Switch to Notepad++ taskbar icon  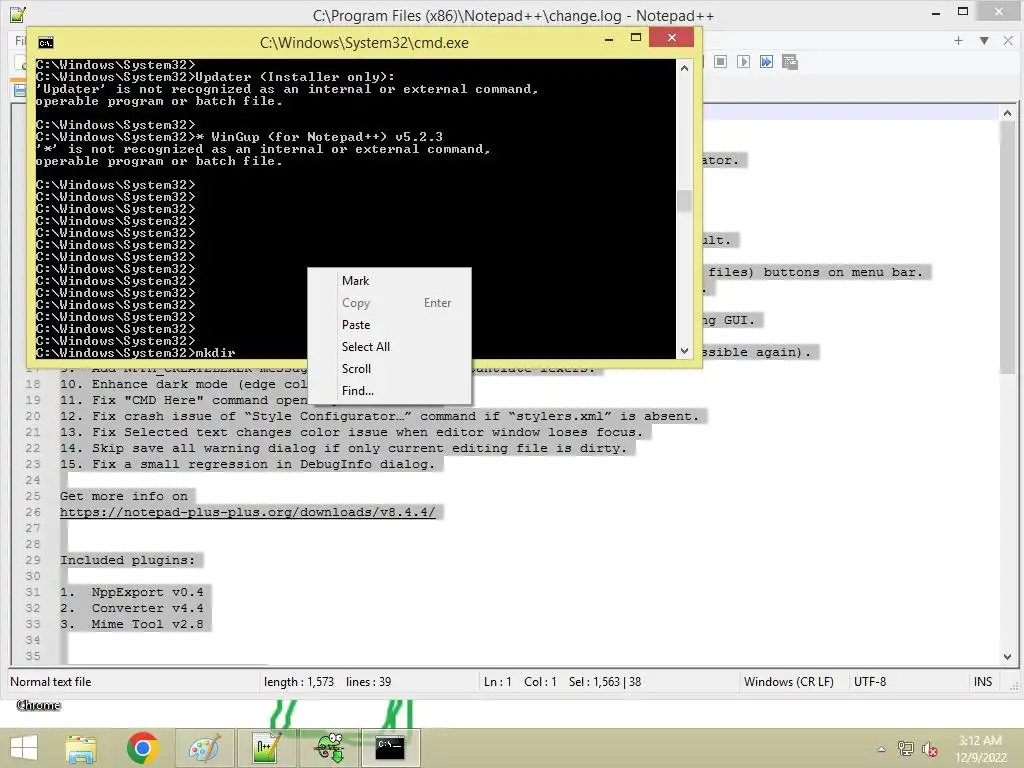[266, 748]
